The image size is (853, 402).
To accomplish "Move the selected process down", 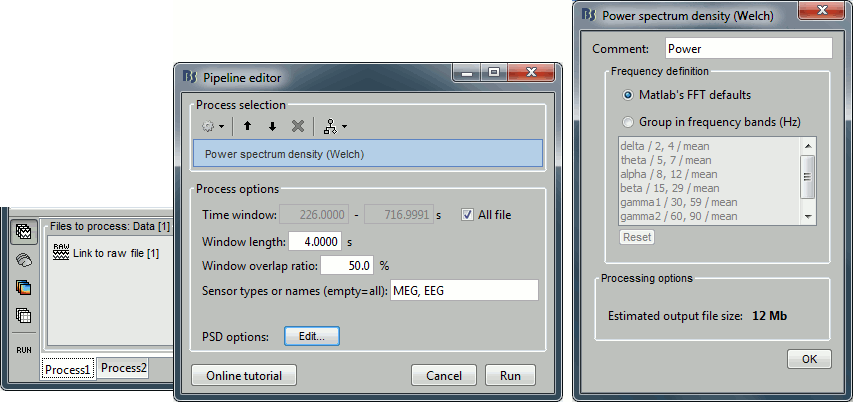I will click(272, 126).
